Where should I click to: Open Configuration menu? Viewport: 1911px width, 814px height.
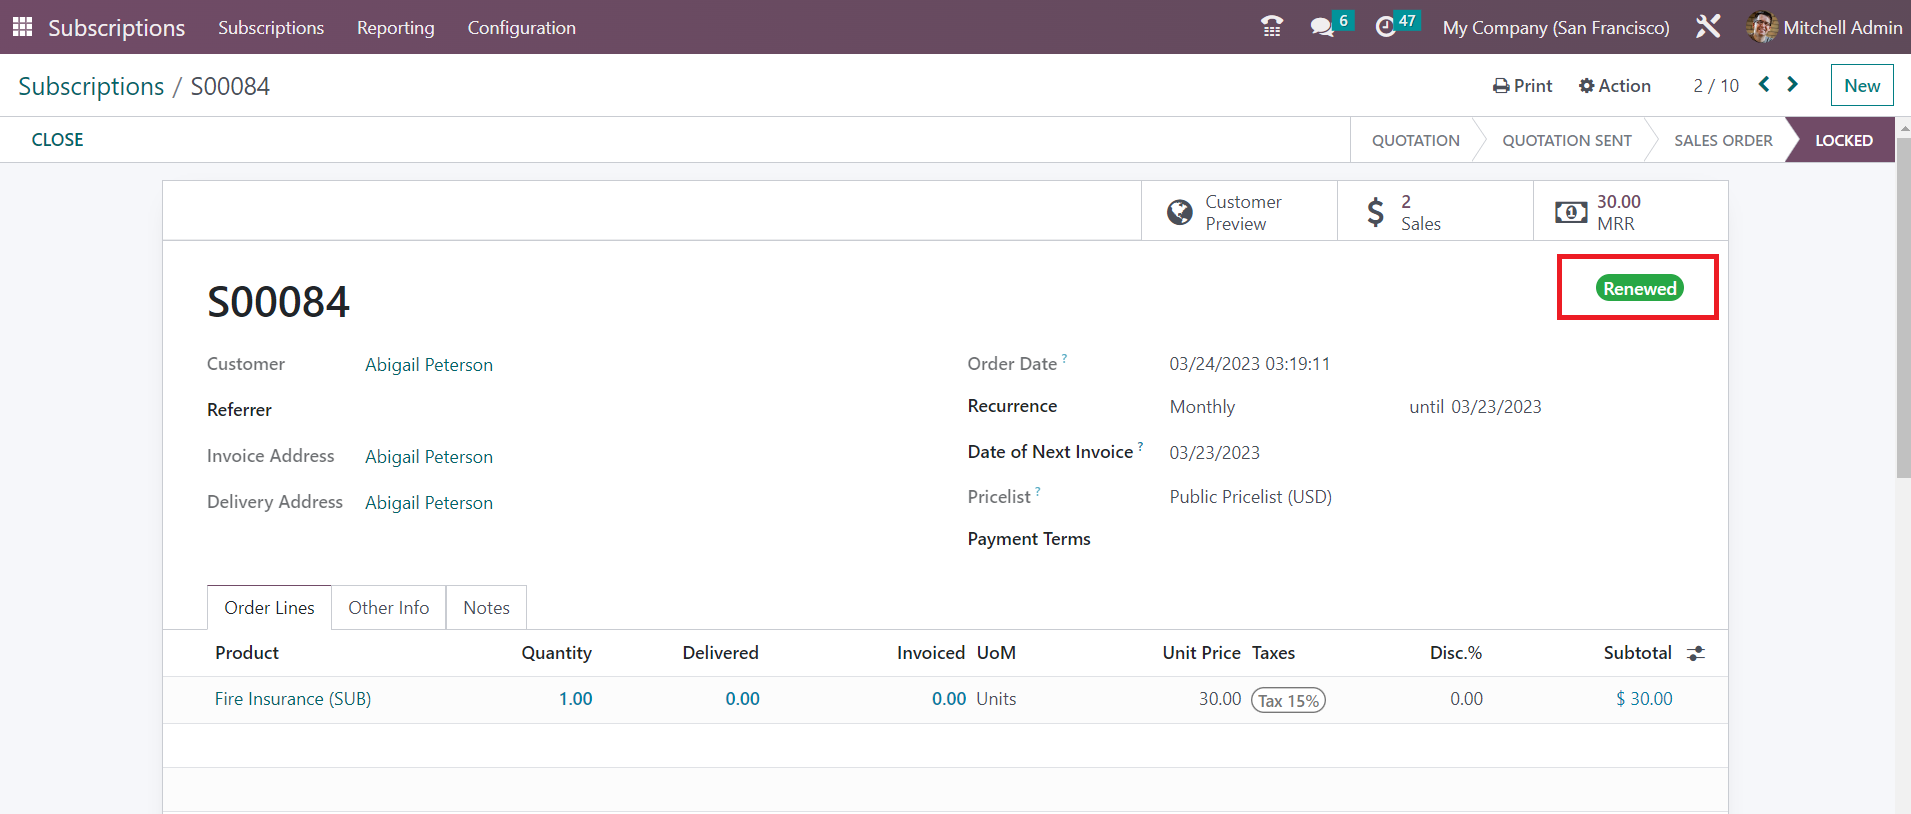tap(522, 28)
